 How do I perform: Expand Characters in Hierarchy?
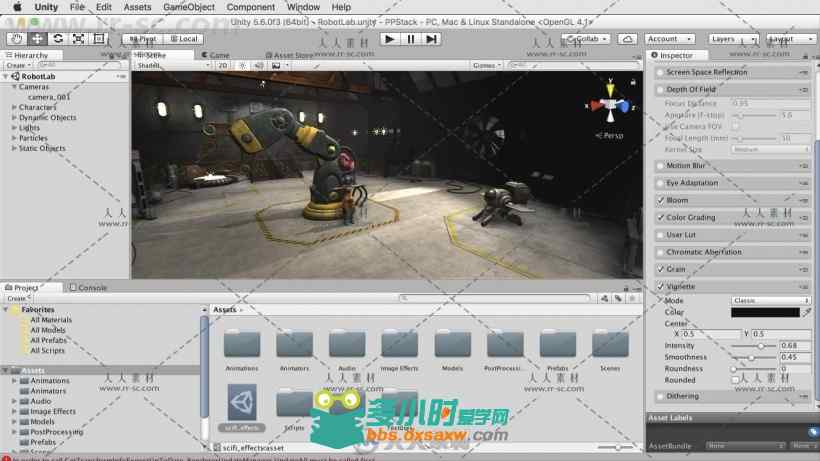pos(14,107)
